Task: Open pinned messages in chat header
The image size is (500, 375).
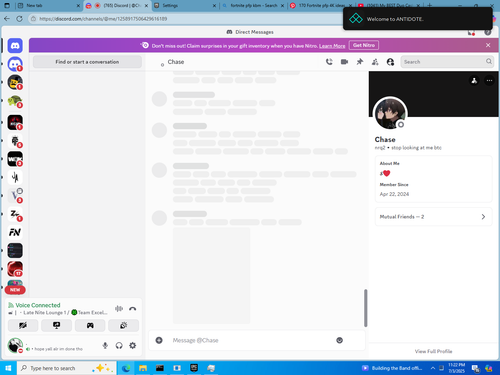Action: (x=360, y=62)
